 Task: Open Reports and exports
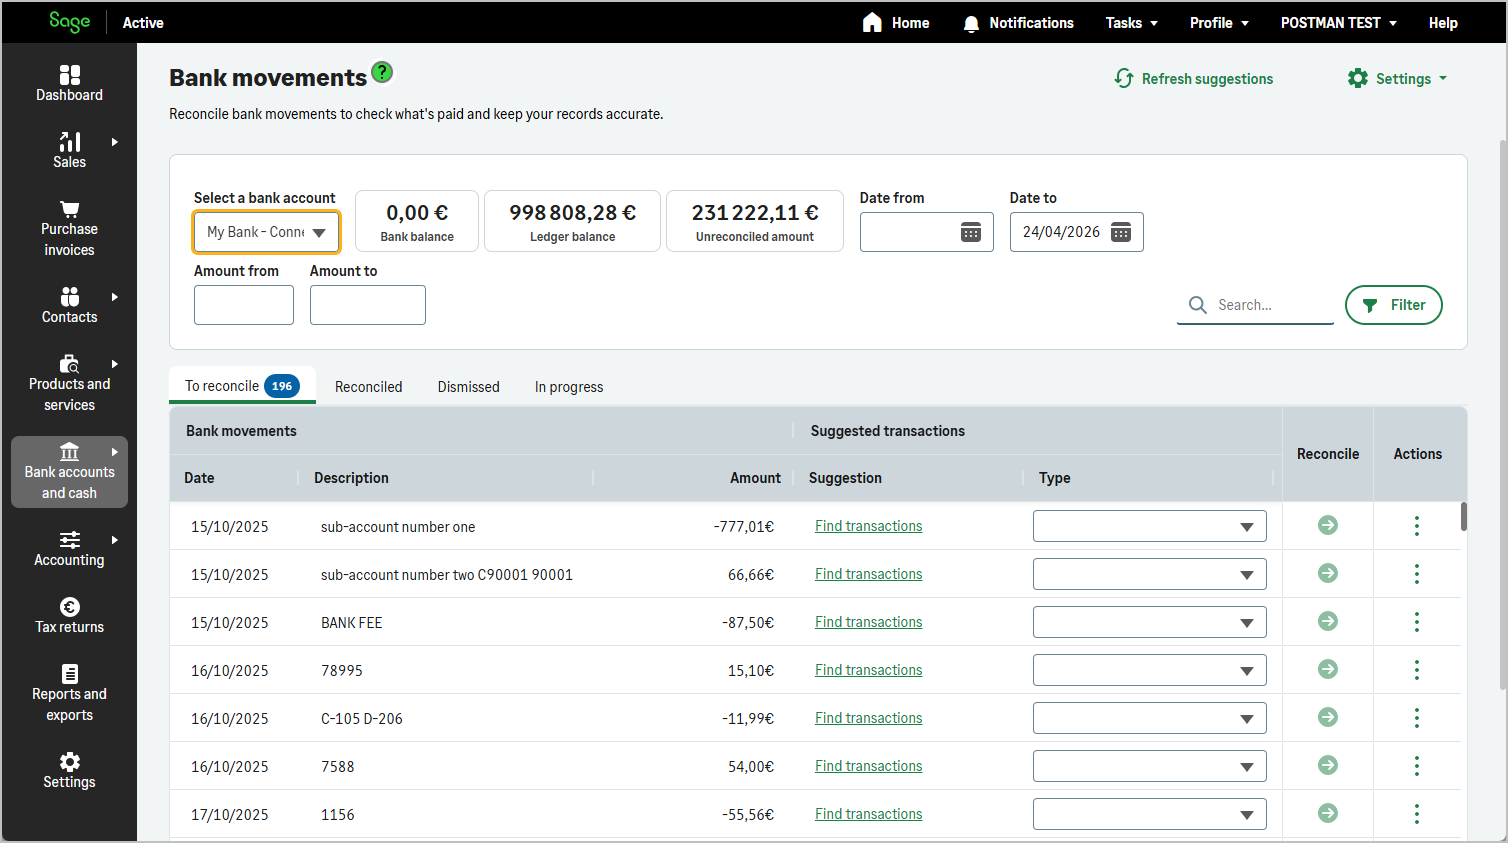(69, 694)
